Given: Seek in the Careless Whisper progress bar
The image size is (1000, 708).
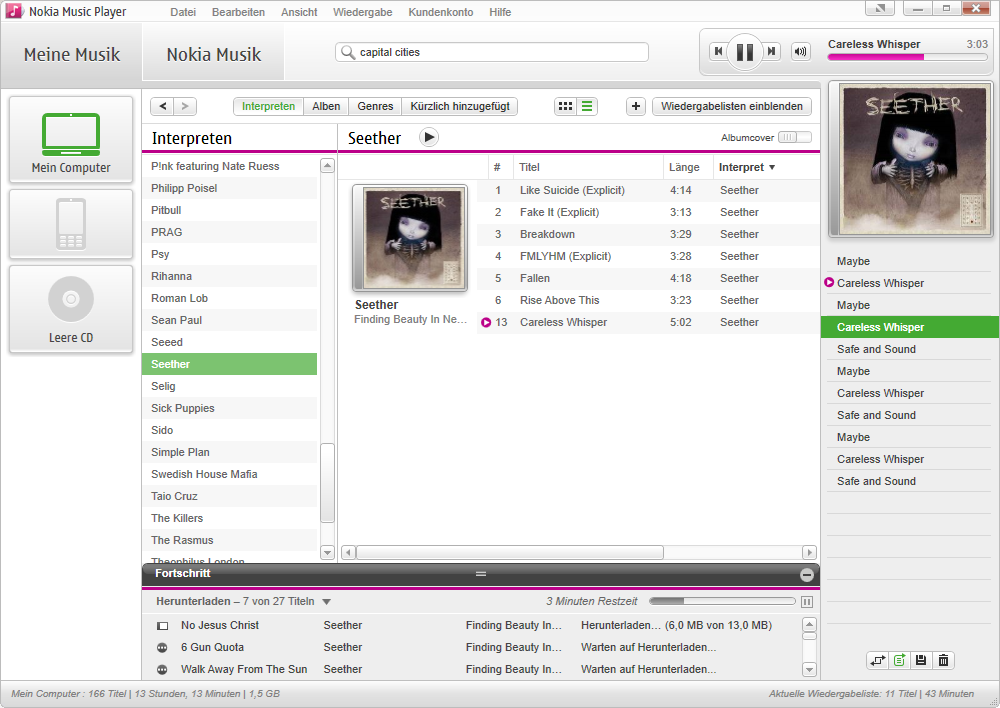Looking at the screenshot, I should [x=908, y=57].
